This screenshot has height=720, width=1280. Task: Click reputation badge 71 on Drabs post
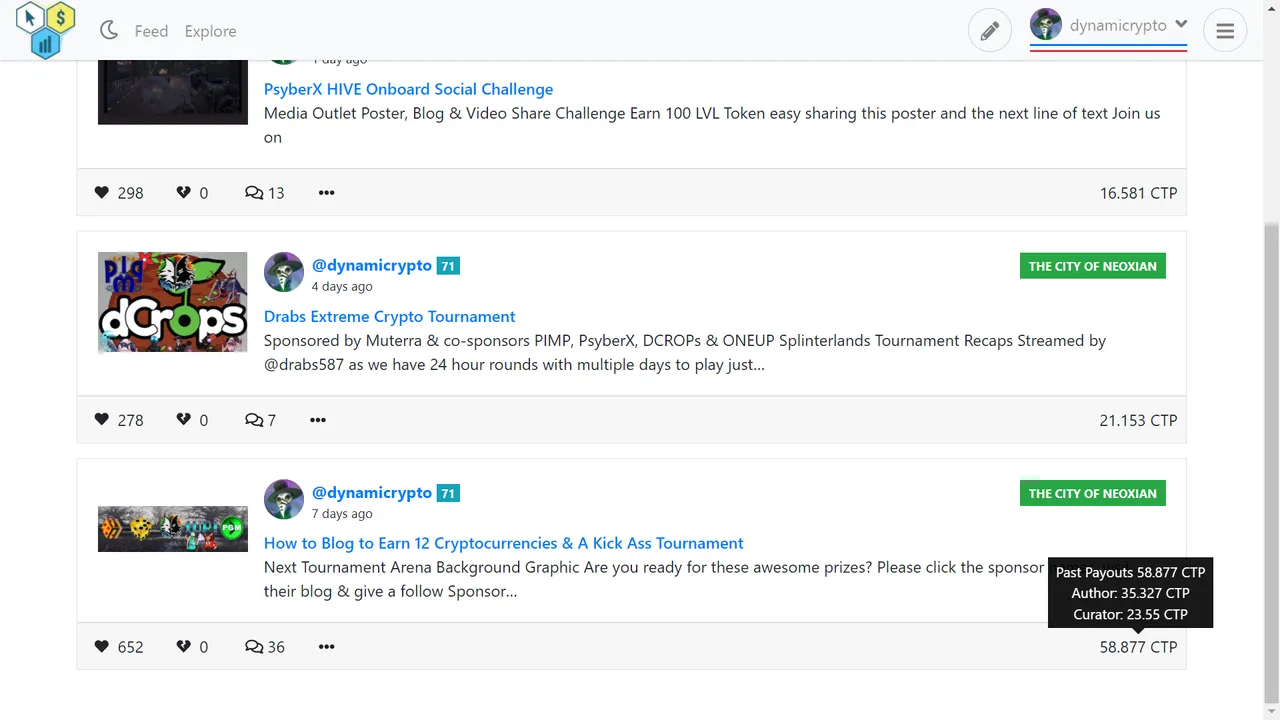click(448, 266)
